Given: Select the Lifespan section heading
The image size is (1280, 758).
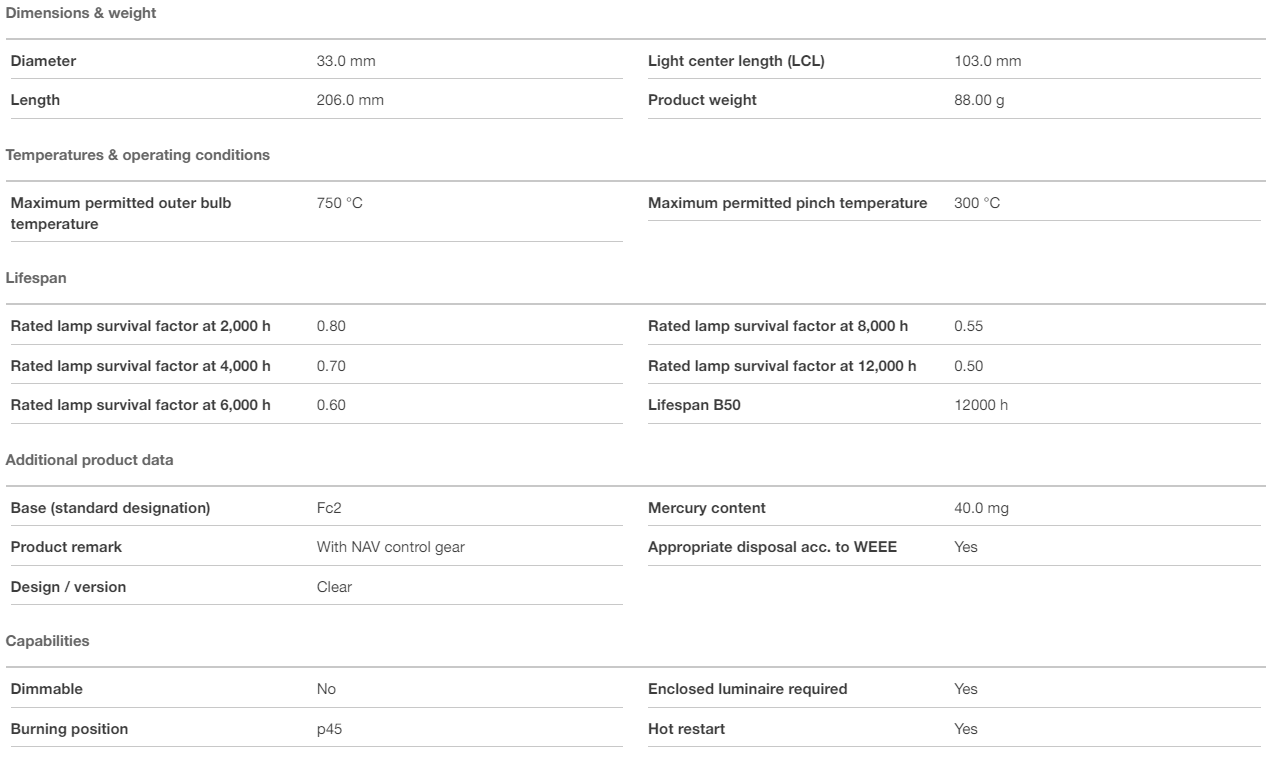Looking at the screenshot, I should click(x=37, y=278).
